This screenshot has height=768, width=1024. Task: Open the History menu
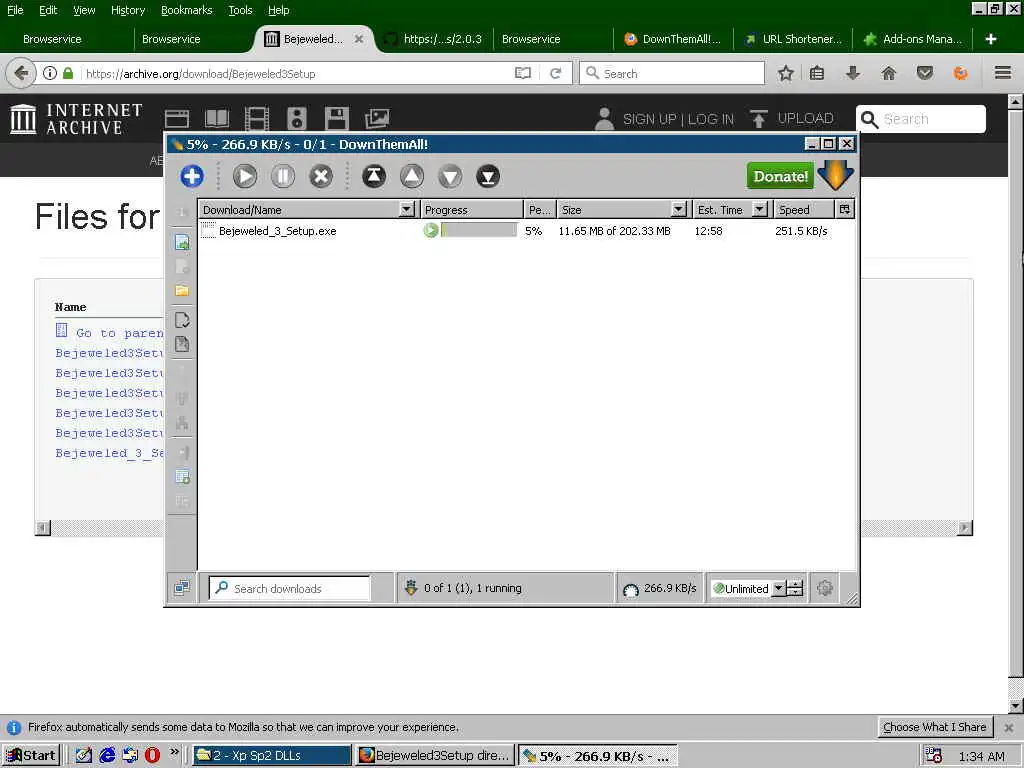[x=127, y=10]
